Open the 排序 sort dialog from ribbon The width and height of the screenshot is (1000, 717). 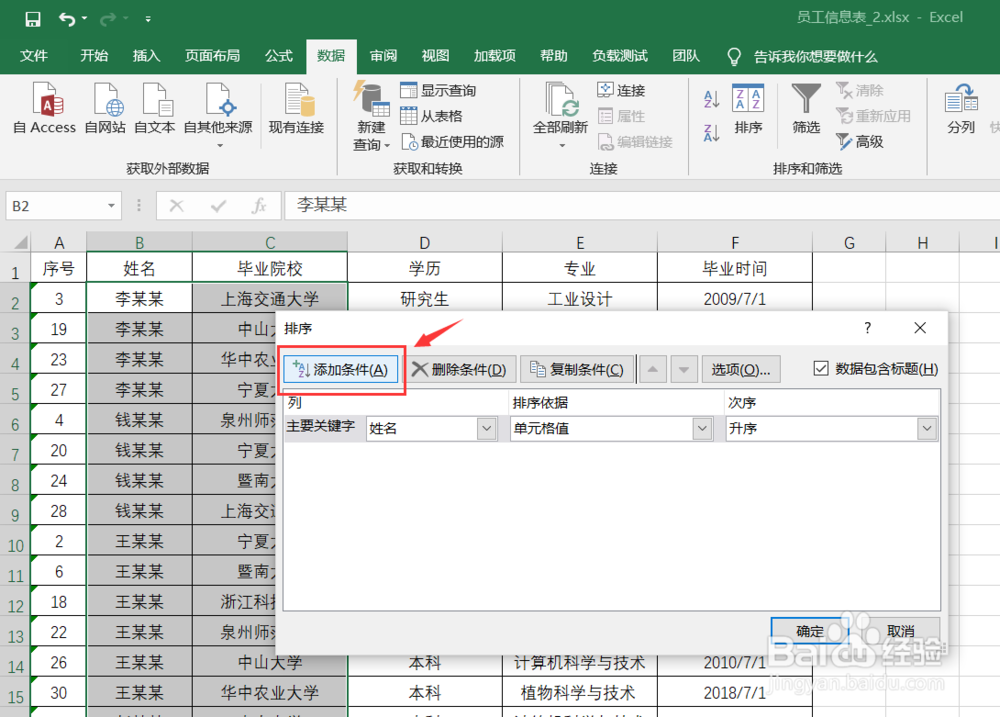pyautogui.click(x=748, y=108)
